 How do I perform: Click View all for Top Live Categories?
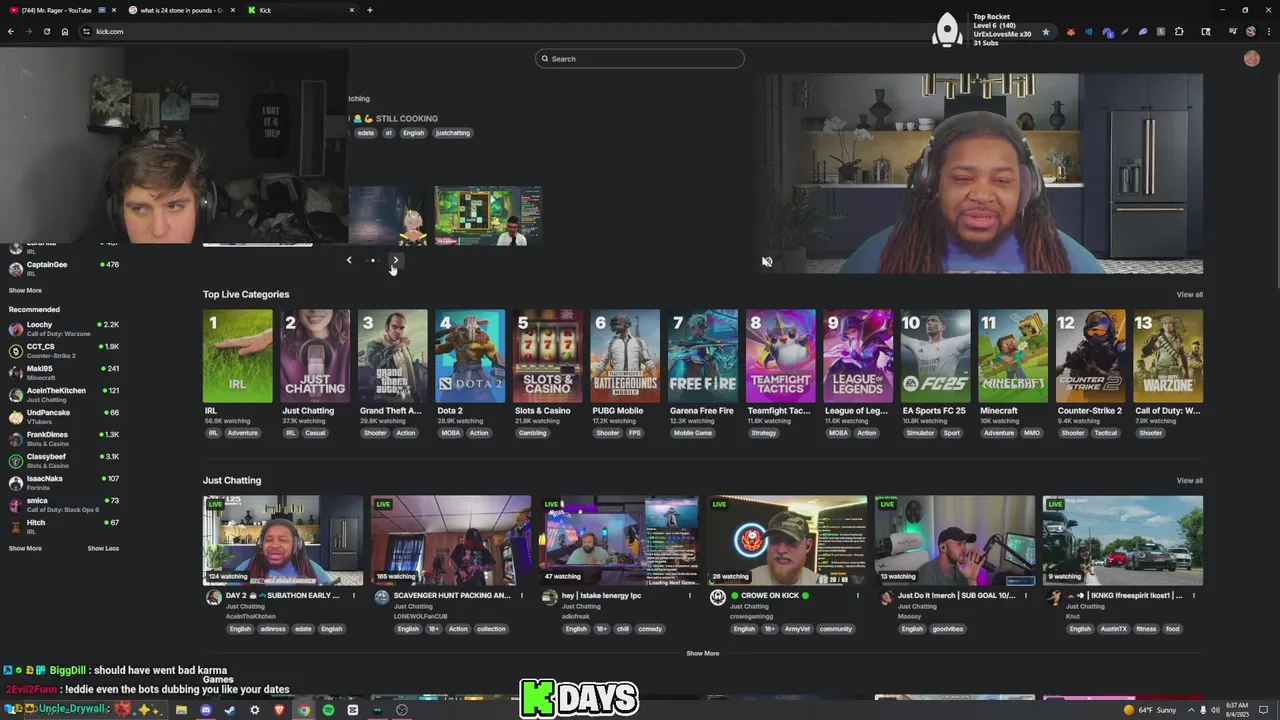1189,295
